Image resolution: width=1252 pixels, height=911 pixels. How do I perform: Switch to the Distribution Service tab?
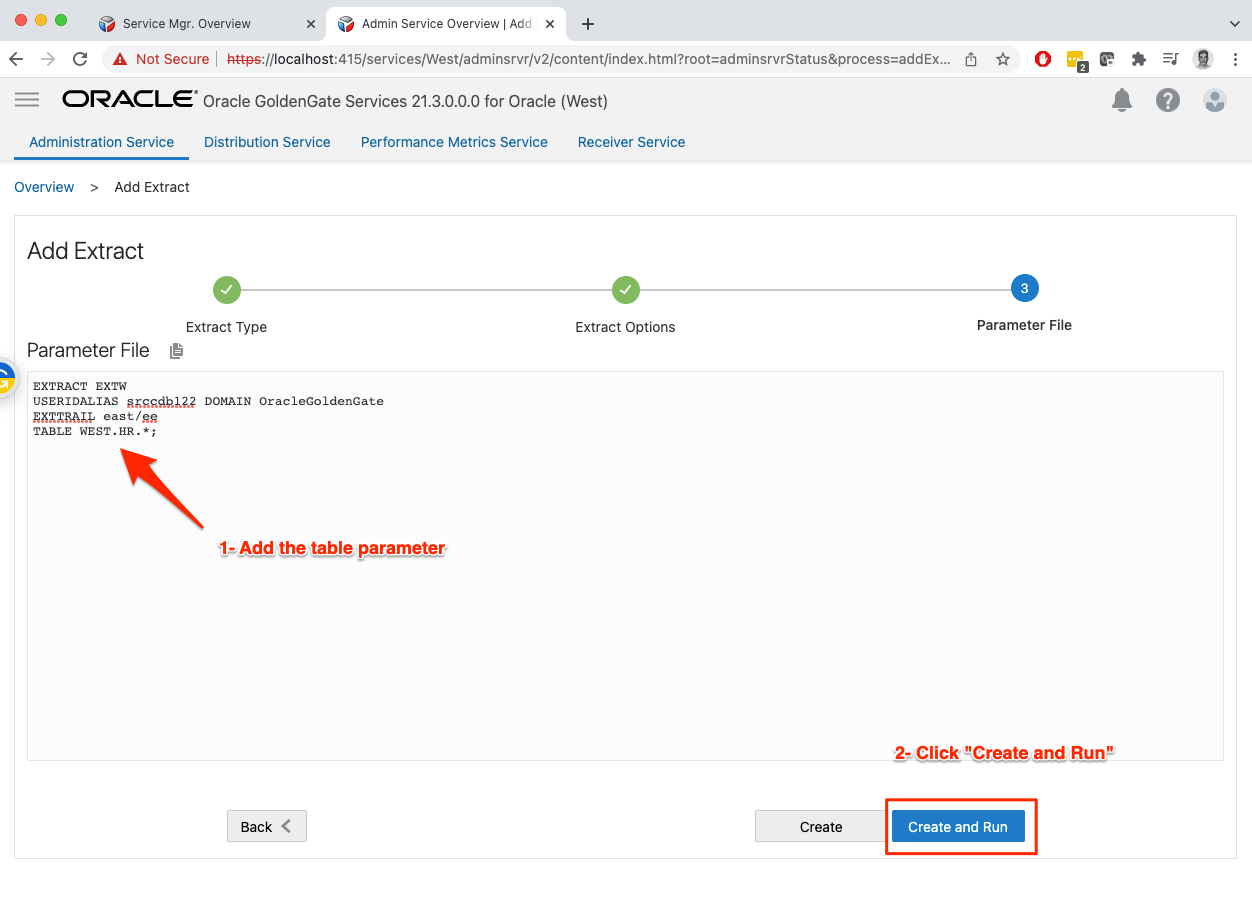coord(267,142)
